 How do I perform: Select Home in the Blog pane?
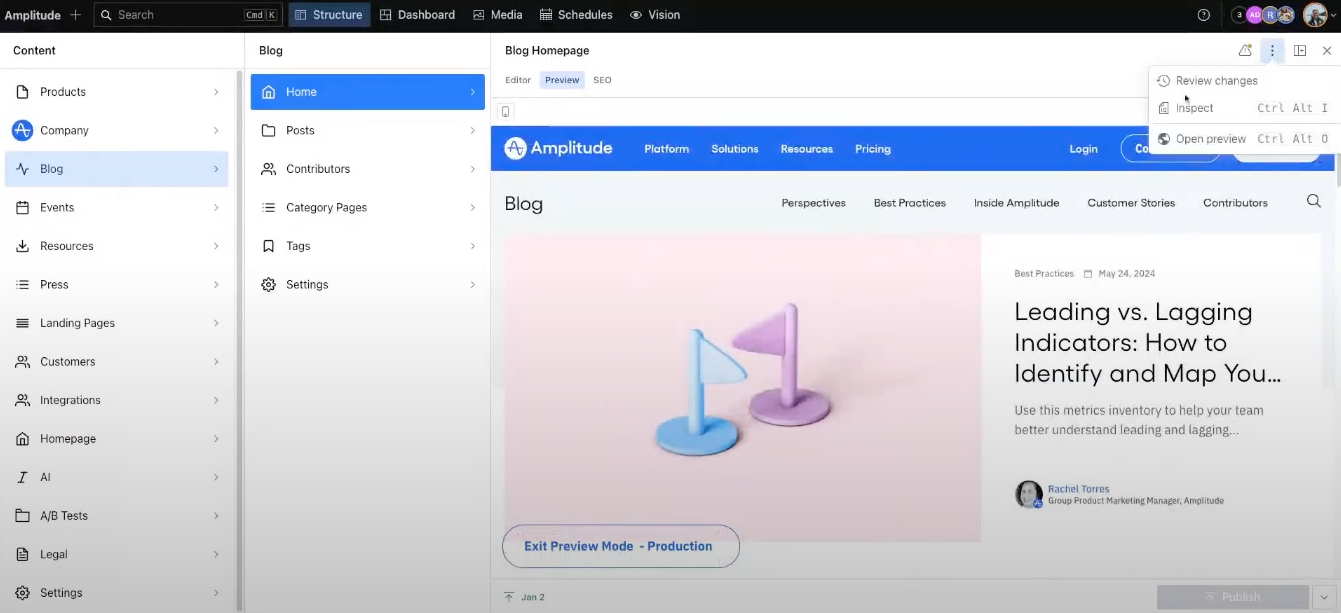(x=368, y=92)
